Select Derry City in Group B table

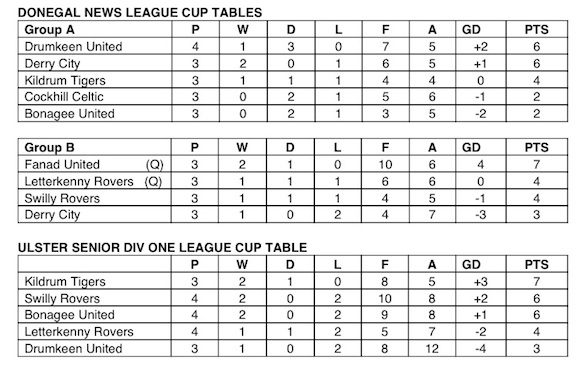coord(52,215)
